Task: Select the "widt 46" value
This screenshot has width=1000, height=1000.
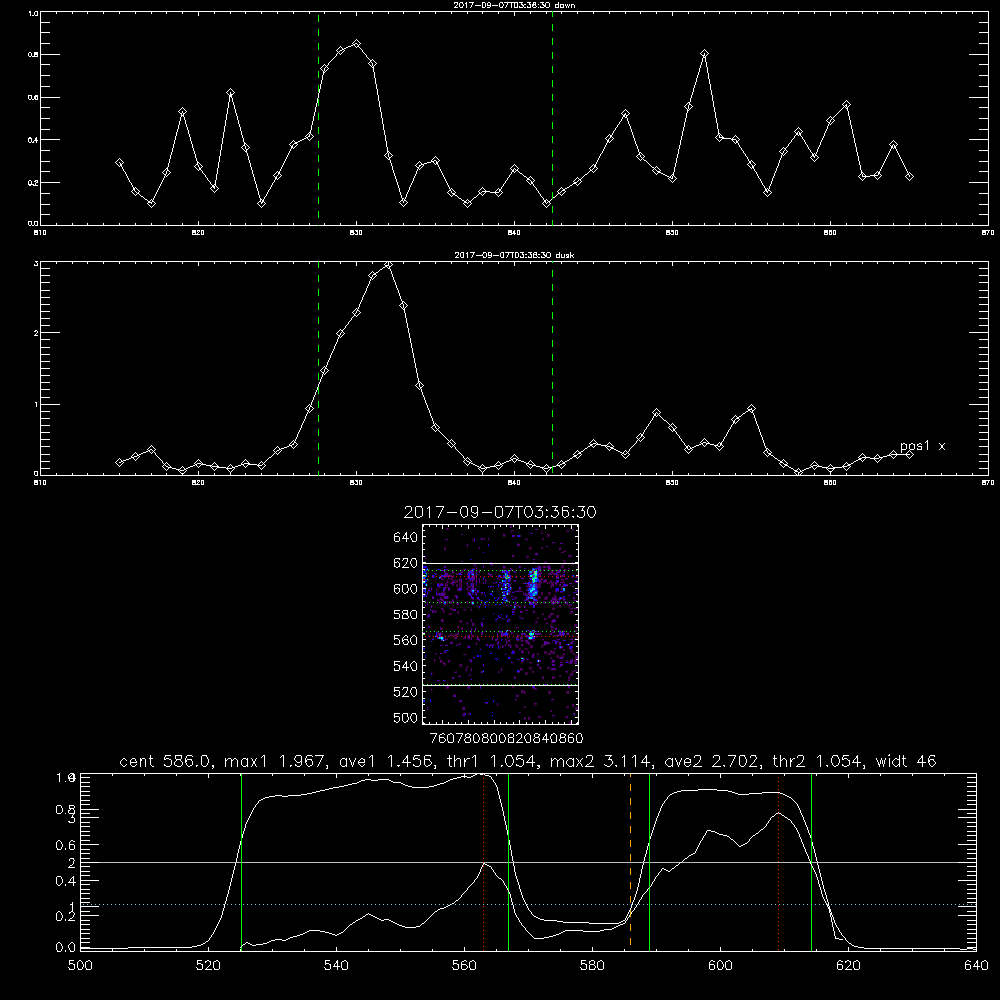Action: click(906, 761)
